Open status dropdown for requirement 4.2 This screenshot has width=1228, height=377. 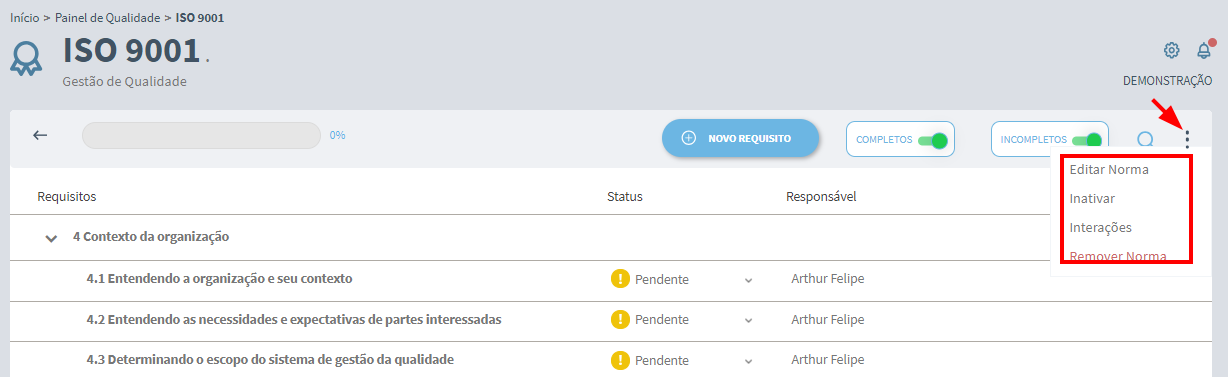coord(748,320)
